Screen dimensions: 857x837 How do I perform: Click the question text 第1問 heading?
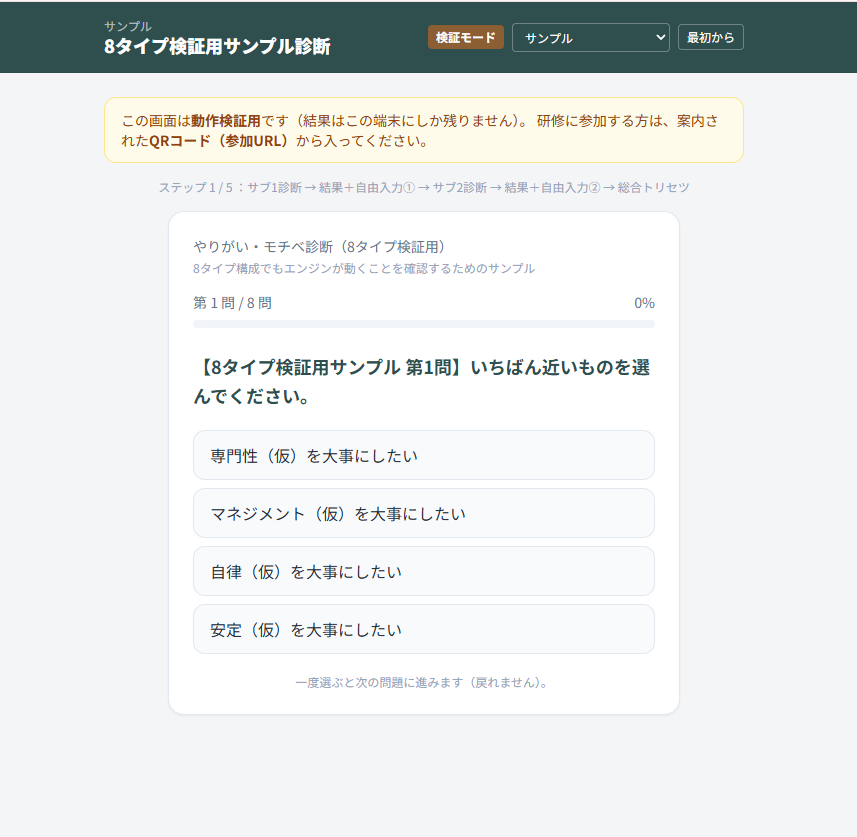421,382
